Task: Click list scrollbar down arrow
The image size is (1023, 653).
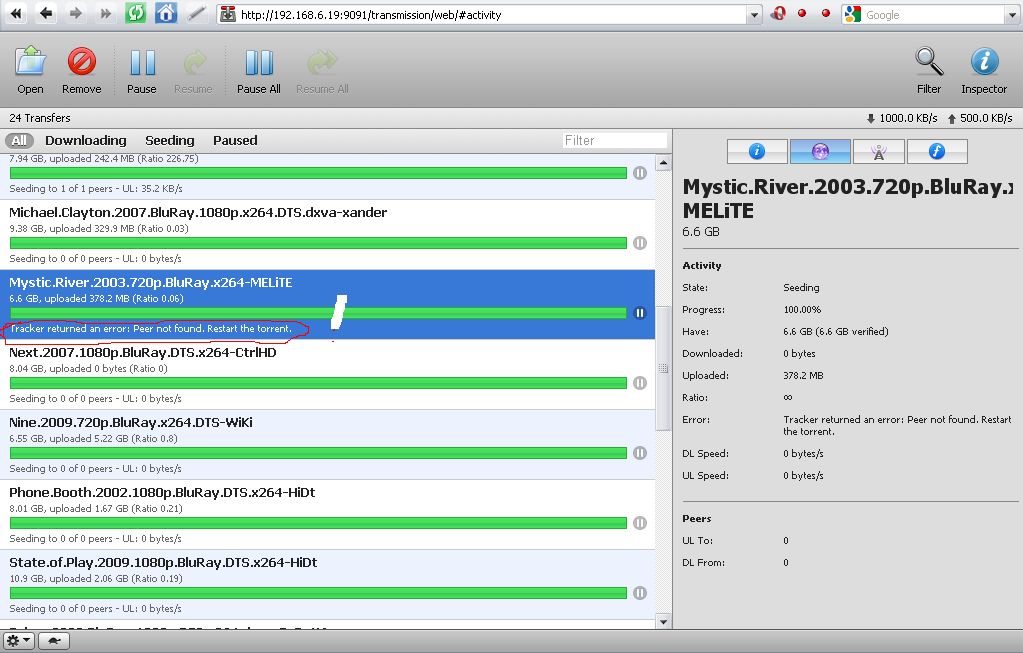Action: coord(664,622)
